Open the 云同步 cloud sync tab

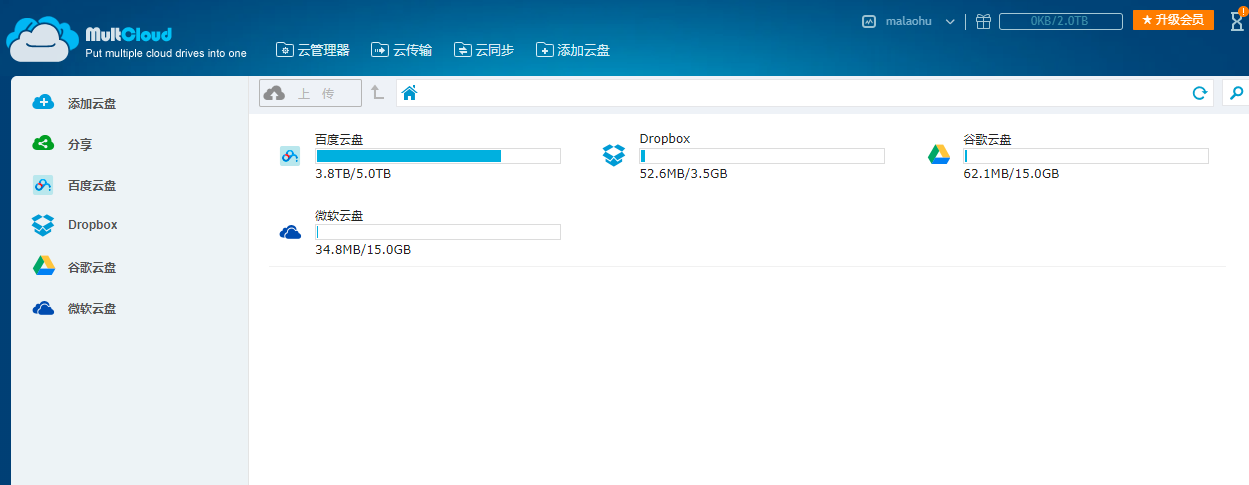coord(484,49)
